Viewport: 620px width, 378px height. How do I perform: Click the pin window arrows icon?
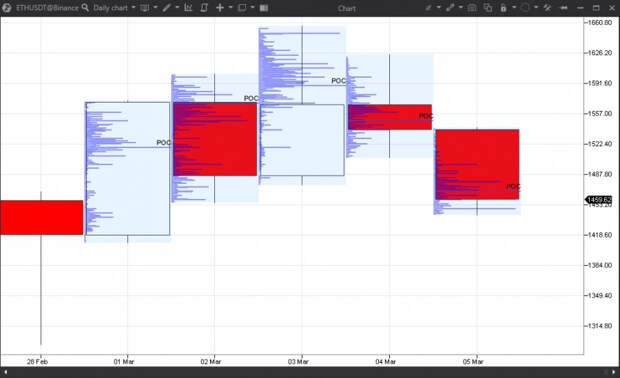(x=564, y=8)
